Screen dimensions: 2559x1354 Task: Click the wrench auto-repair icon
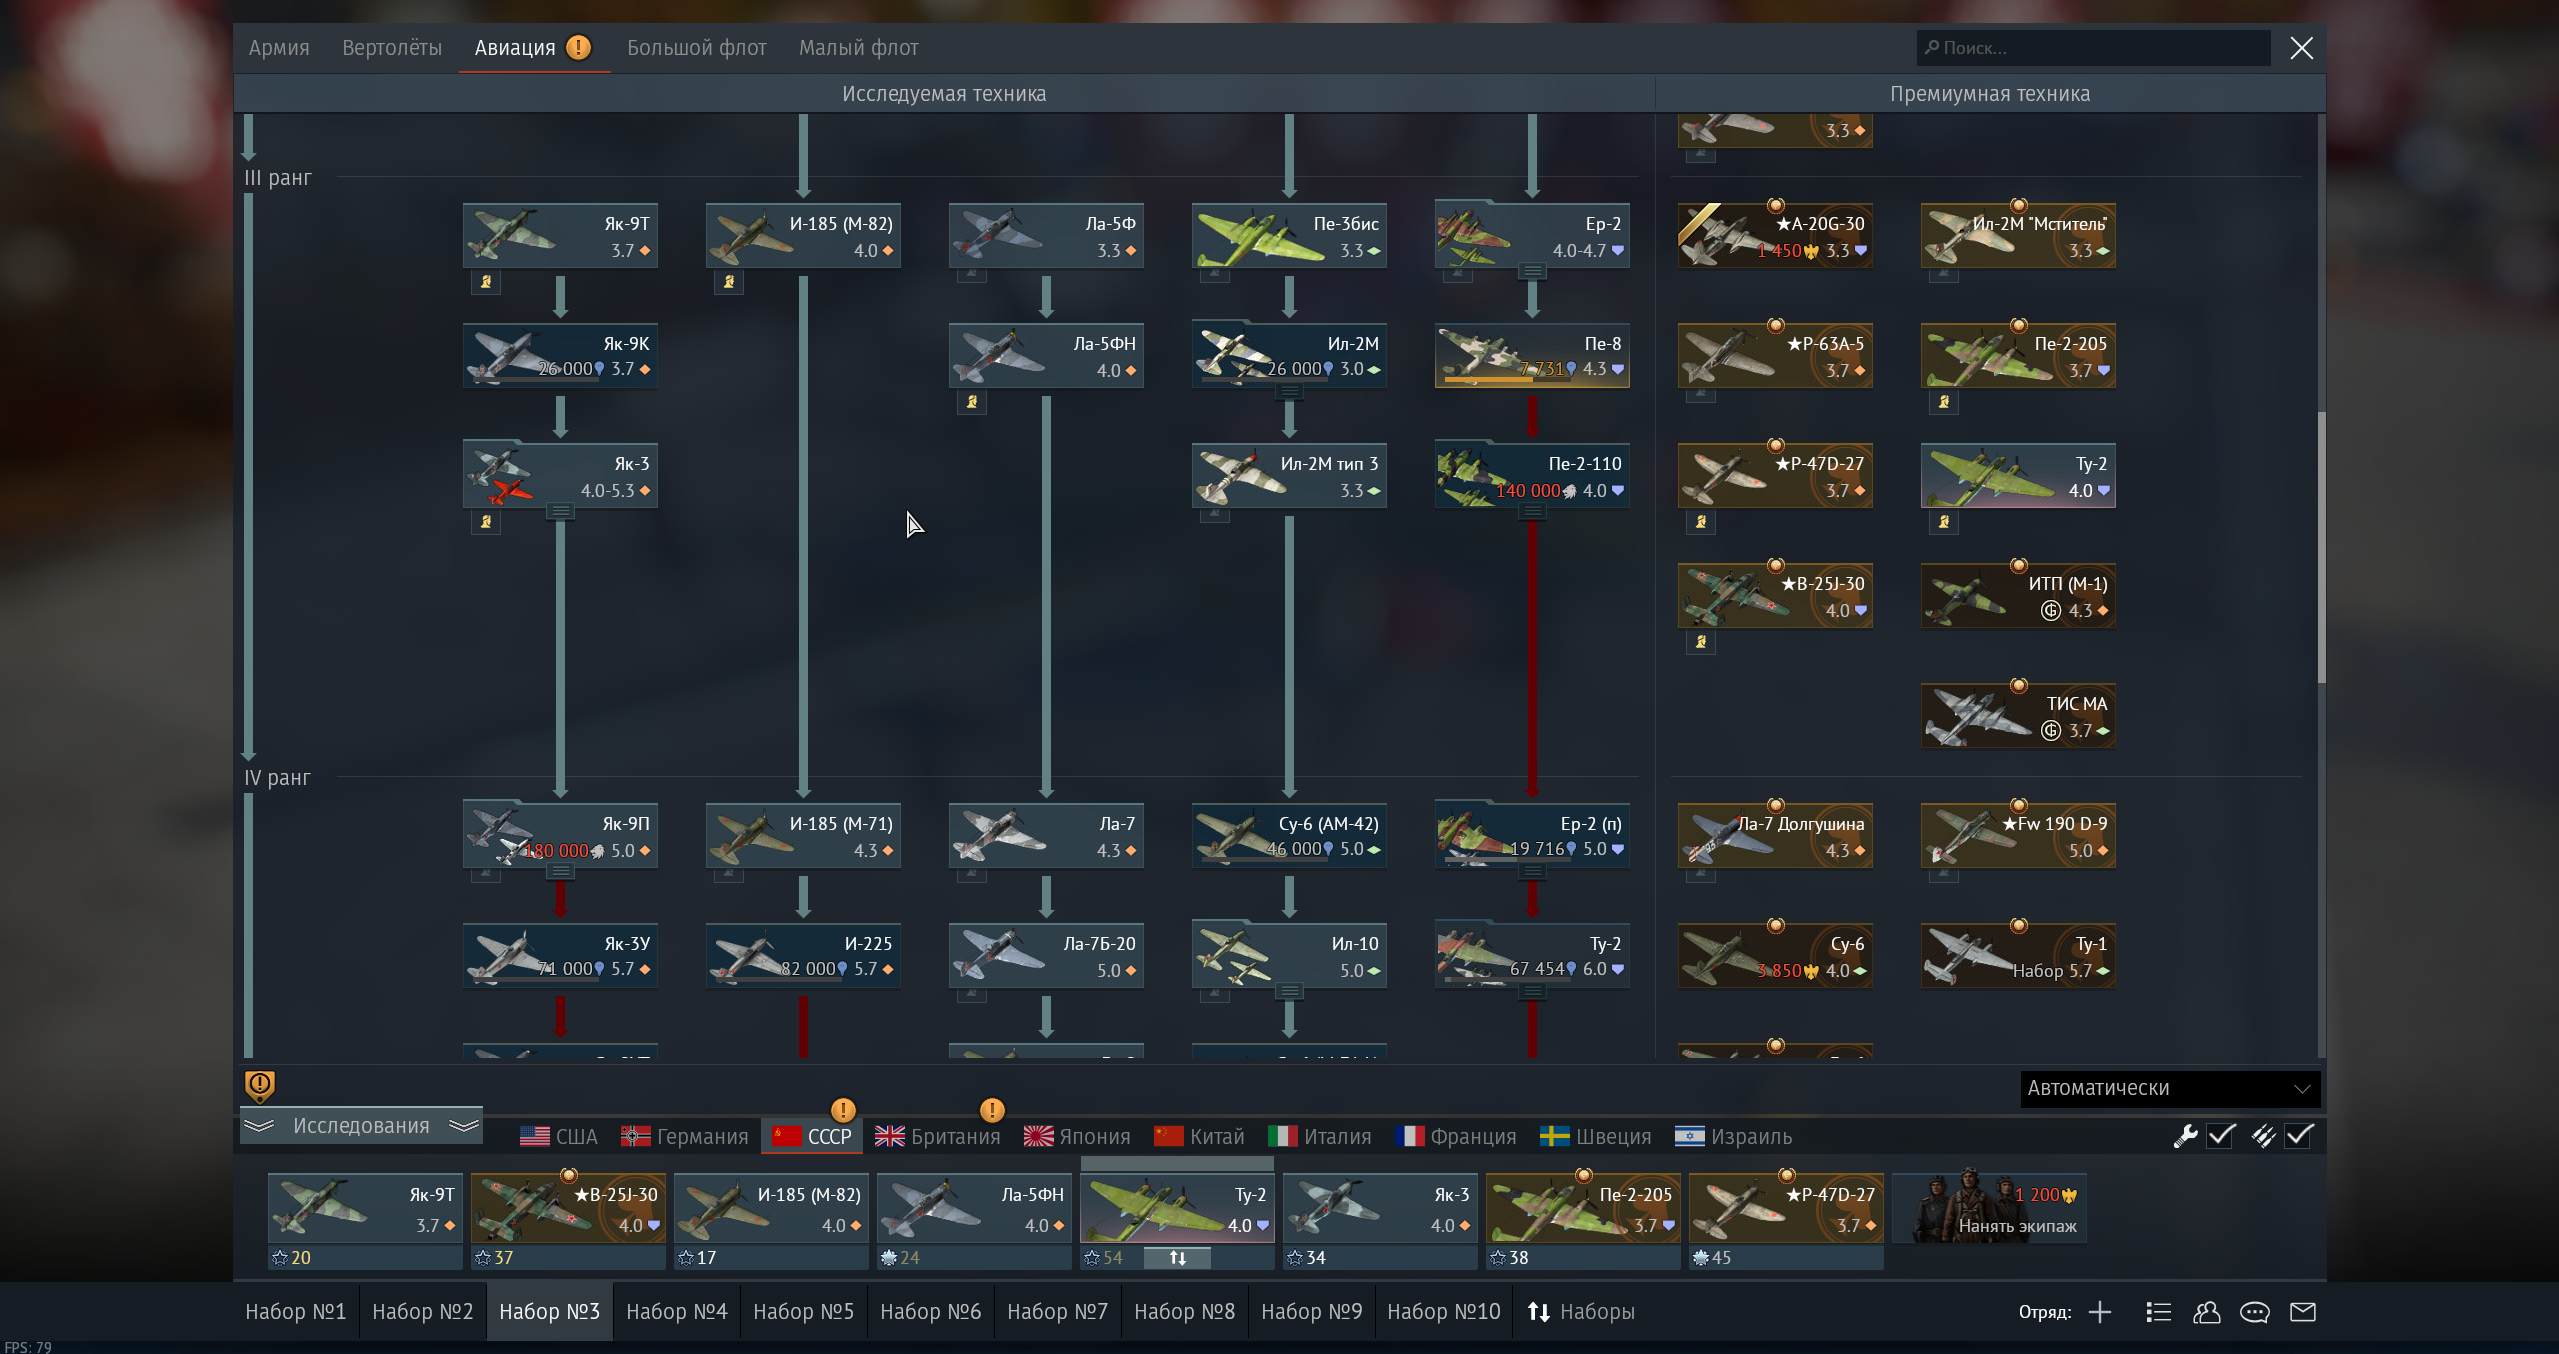[2185, 1136]
